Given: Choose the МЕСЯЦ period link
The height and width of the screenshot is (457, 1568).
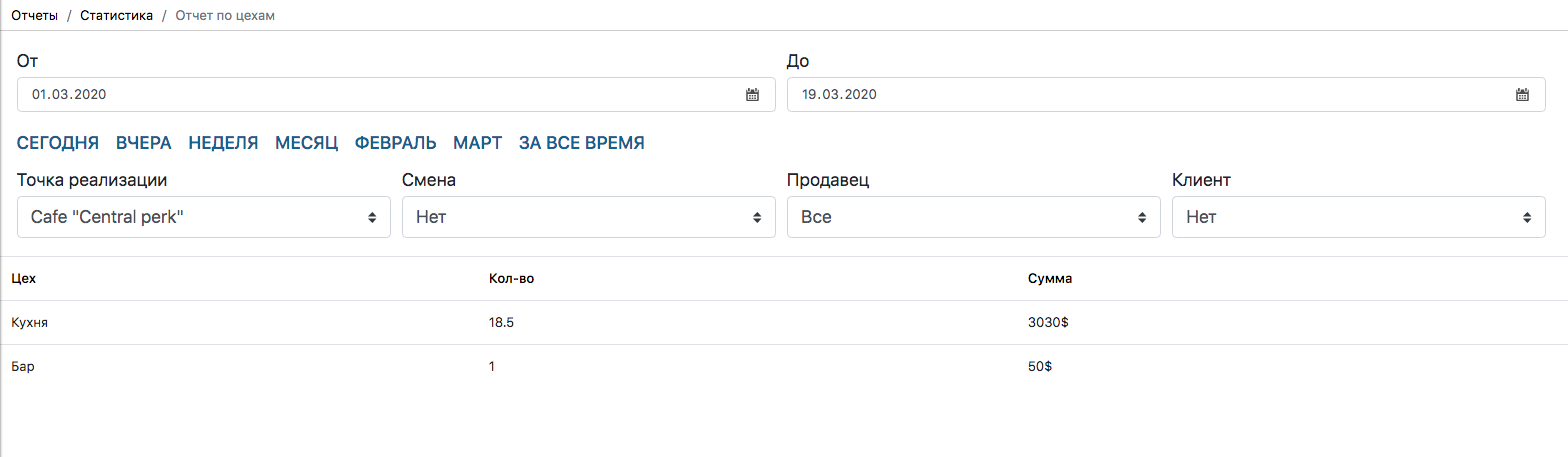Looking at the screenshot, I should pos(307,143).
